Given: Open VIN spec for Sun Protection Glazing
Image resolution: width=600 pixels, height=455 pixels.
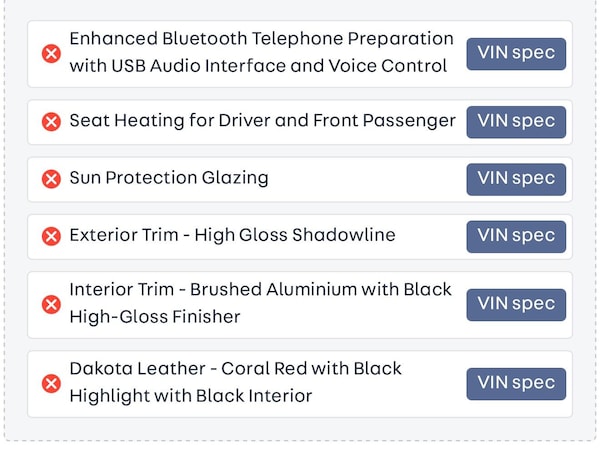Looking at the screenshot, I should pos(516,179).
